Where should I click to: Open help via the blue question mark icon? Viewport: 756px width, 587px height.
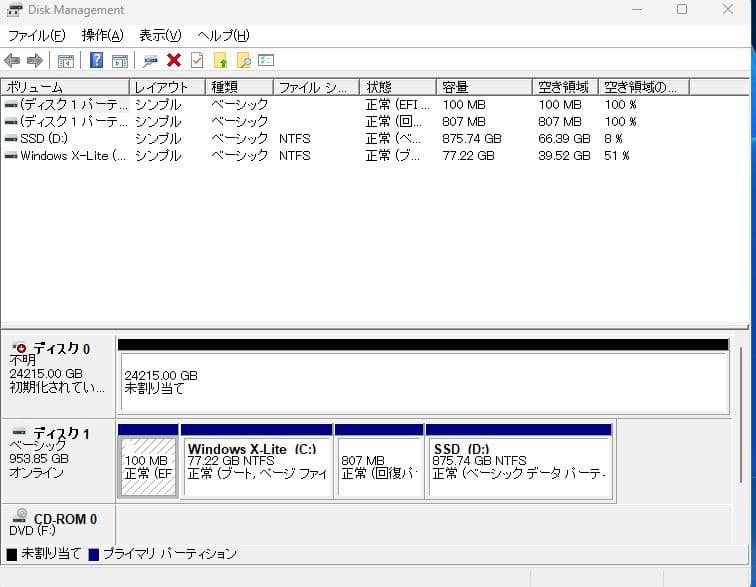coord(96,60)
